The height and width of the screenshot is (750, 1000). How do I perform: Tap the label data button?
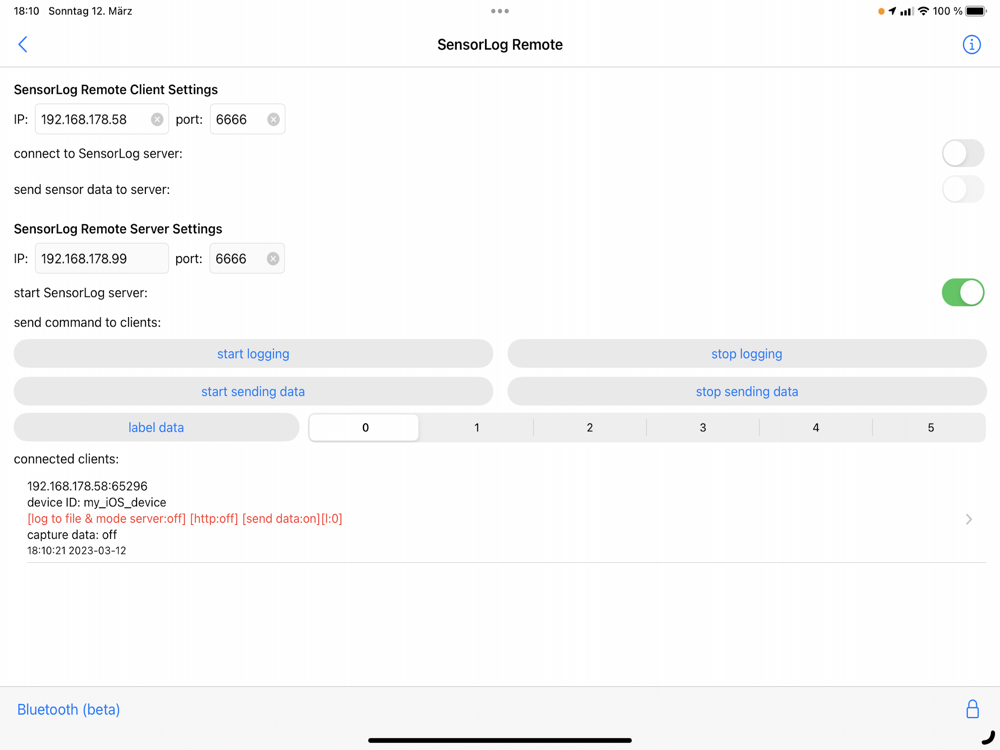click(x=156, y=427)
